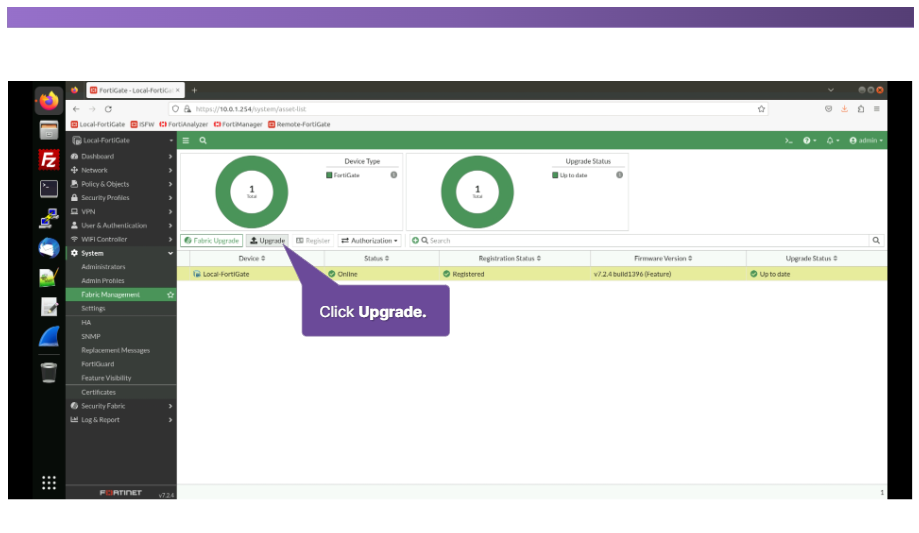Image resolution: width=919 pixels, height=533 pixels.
Task: Expand the Log & Report menu
Action: [x=121, y=420]
